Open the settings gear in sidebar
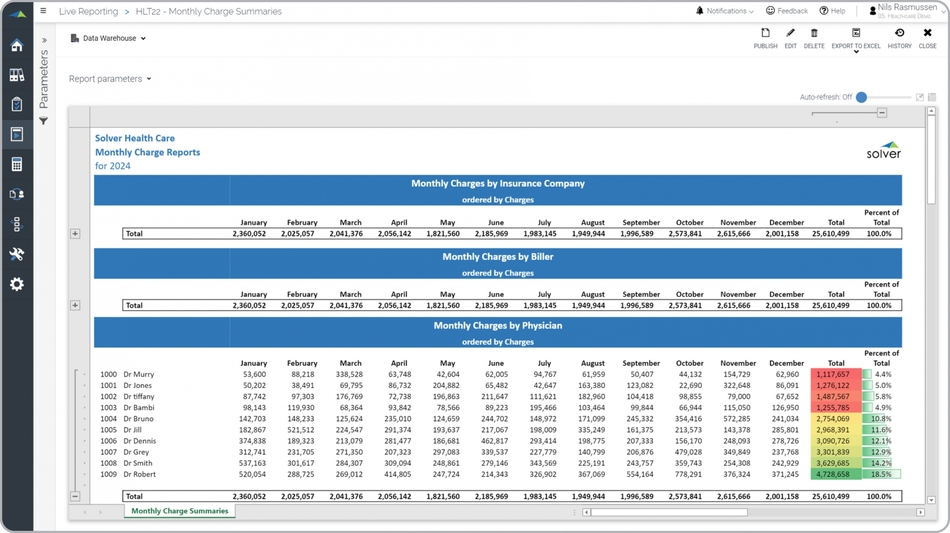The width and height of the screenshot is (950, 533). pos(17,284)
